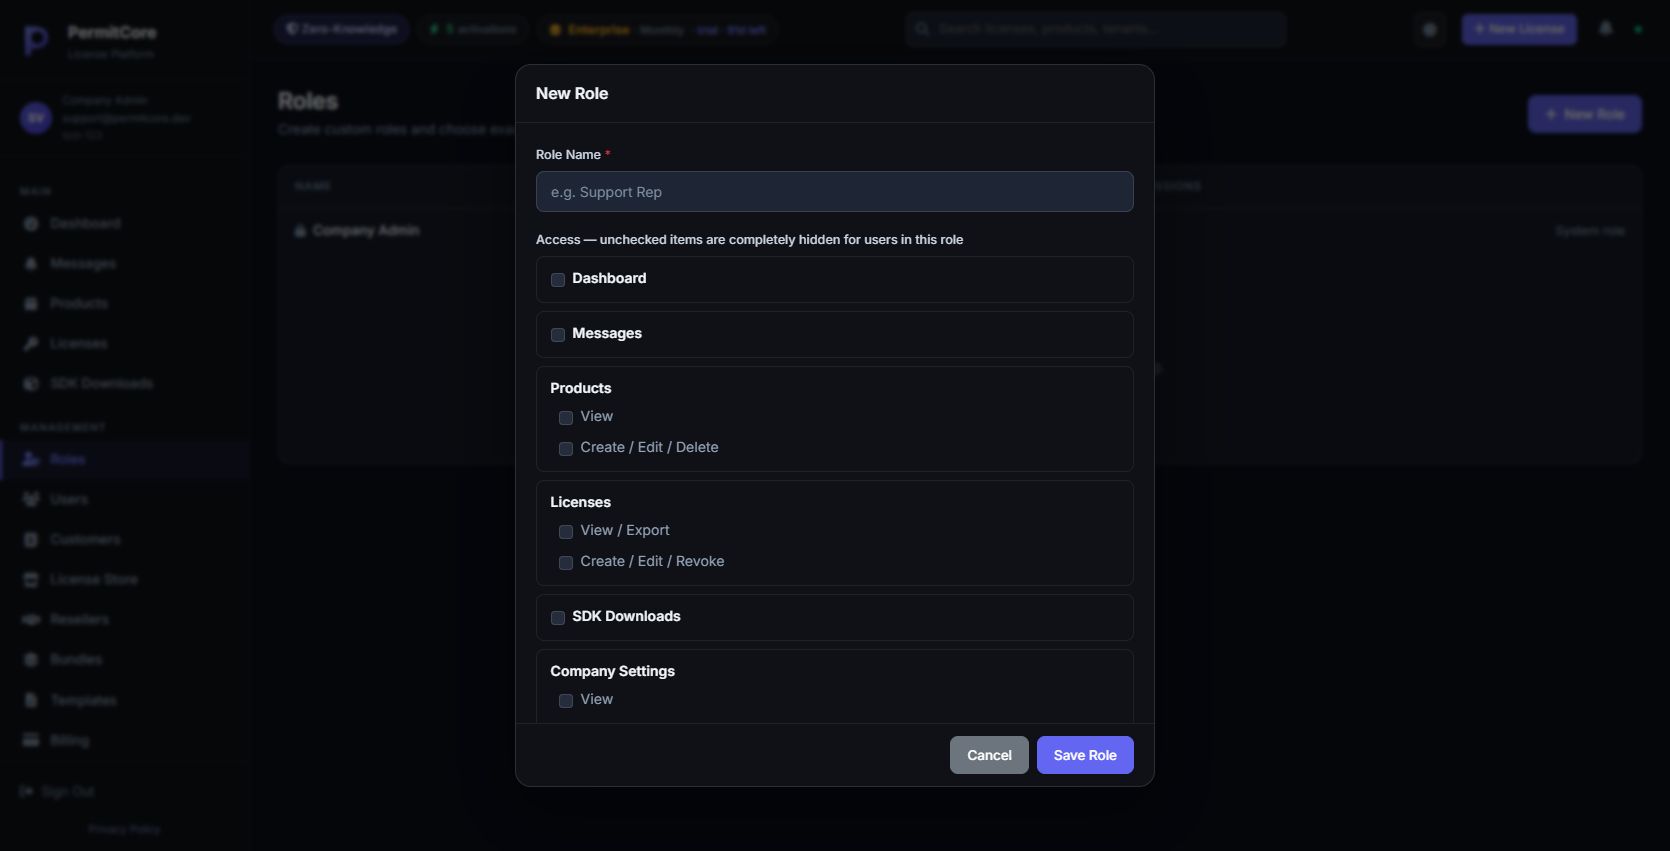
Task: Click the Enterprise plan badge
Action: point(657,29)
